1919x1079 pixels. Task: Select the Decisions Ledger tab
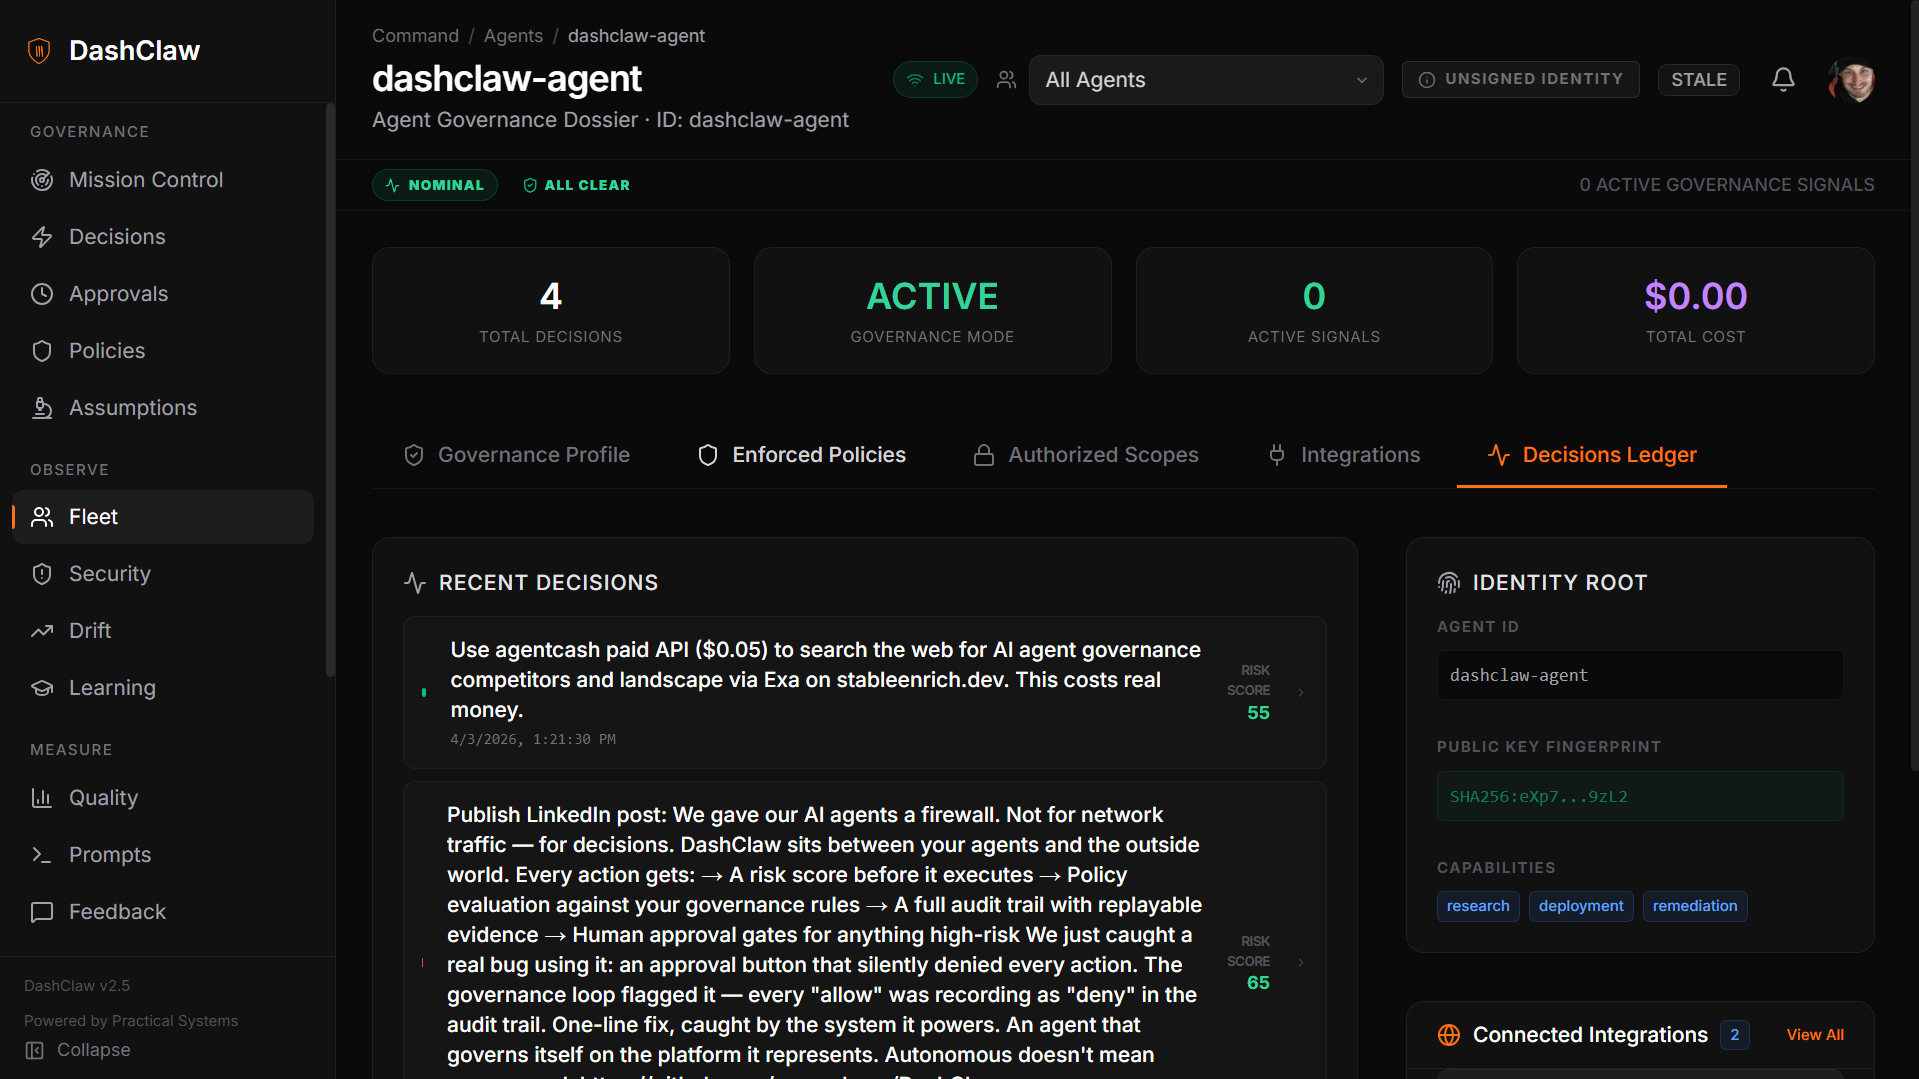coord(1592,455)
